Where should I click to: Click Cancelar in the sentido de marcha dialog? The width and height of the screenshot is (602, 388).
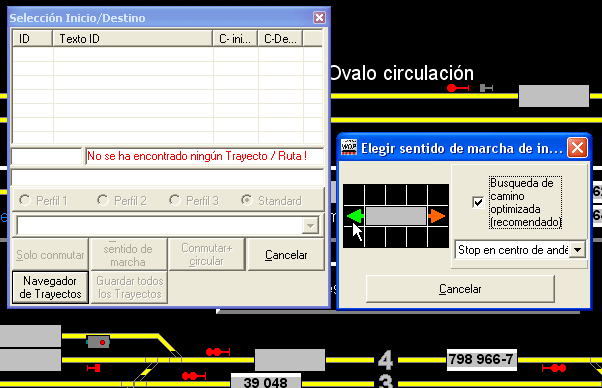point(460,289)
